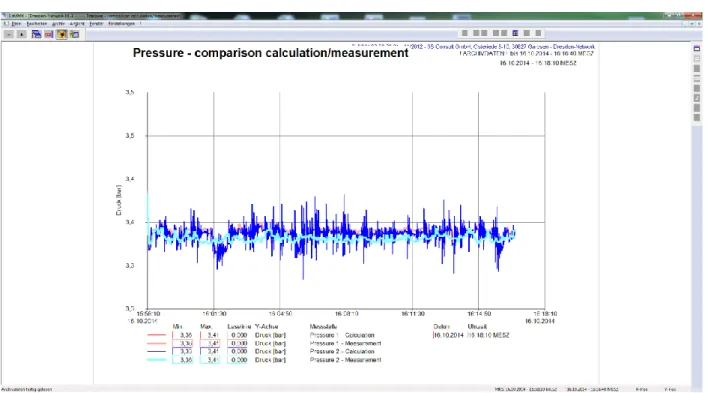
Task: Select the Pressure 1 - Measurement legend label
Action: [345, 343]
